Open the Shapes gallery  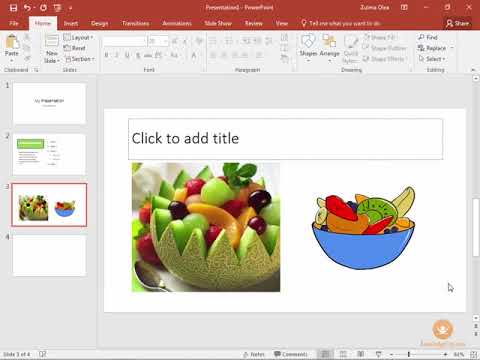(308, 48)
